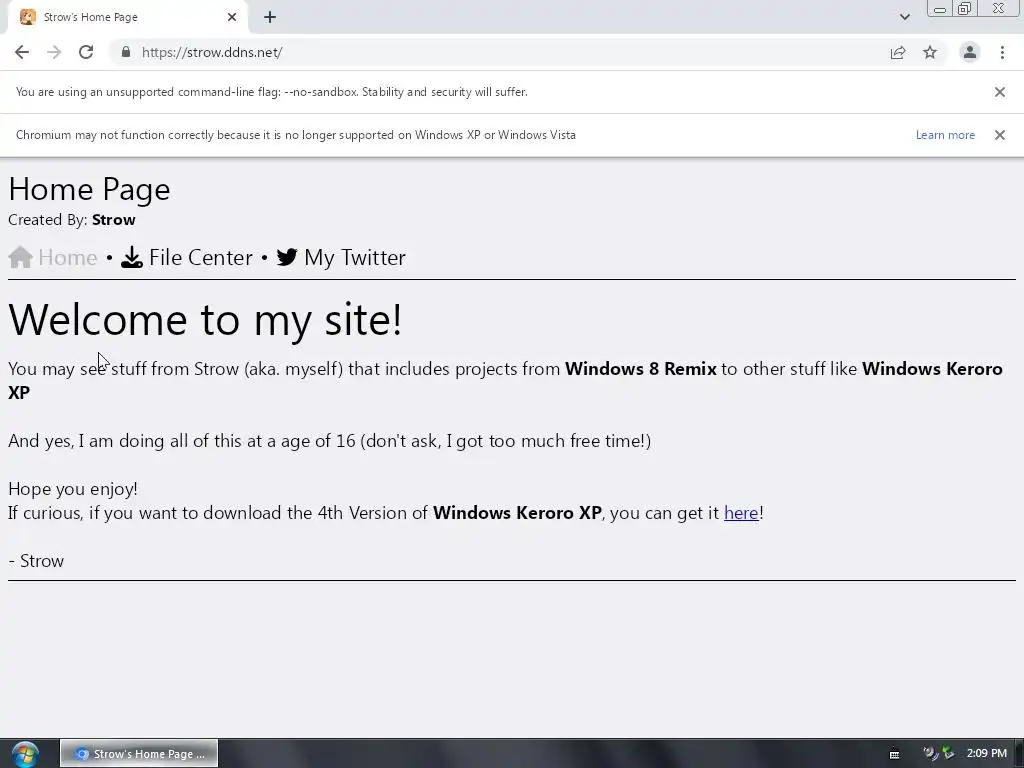The height and width of the screenshot is (768, 1024).
Task: Minimize the Chromium window
Action: (940, 9)
